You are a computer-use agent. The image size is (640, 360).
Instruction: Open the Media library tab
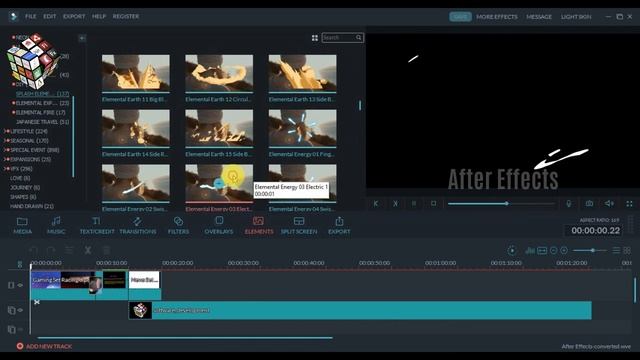[22, 226]
